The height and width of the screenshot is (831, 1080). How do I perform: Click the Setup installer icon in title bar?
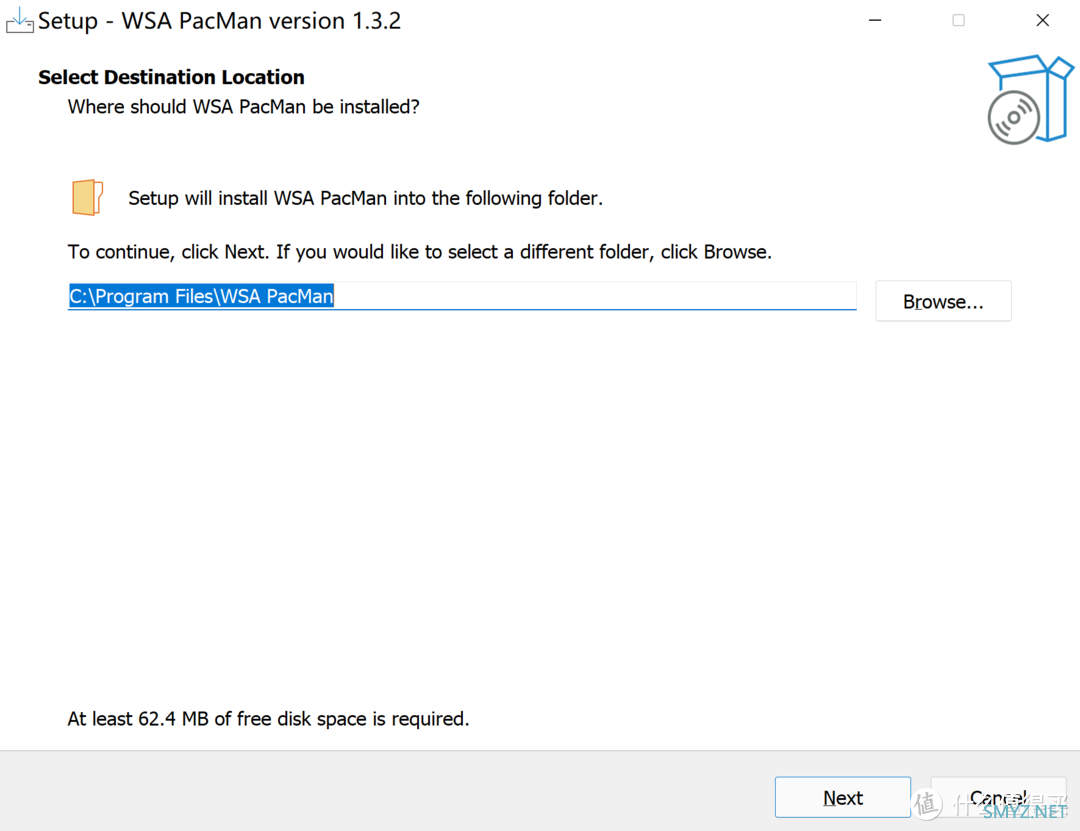19,21
